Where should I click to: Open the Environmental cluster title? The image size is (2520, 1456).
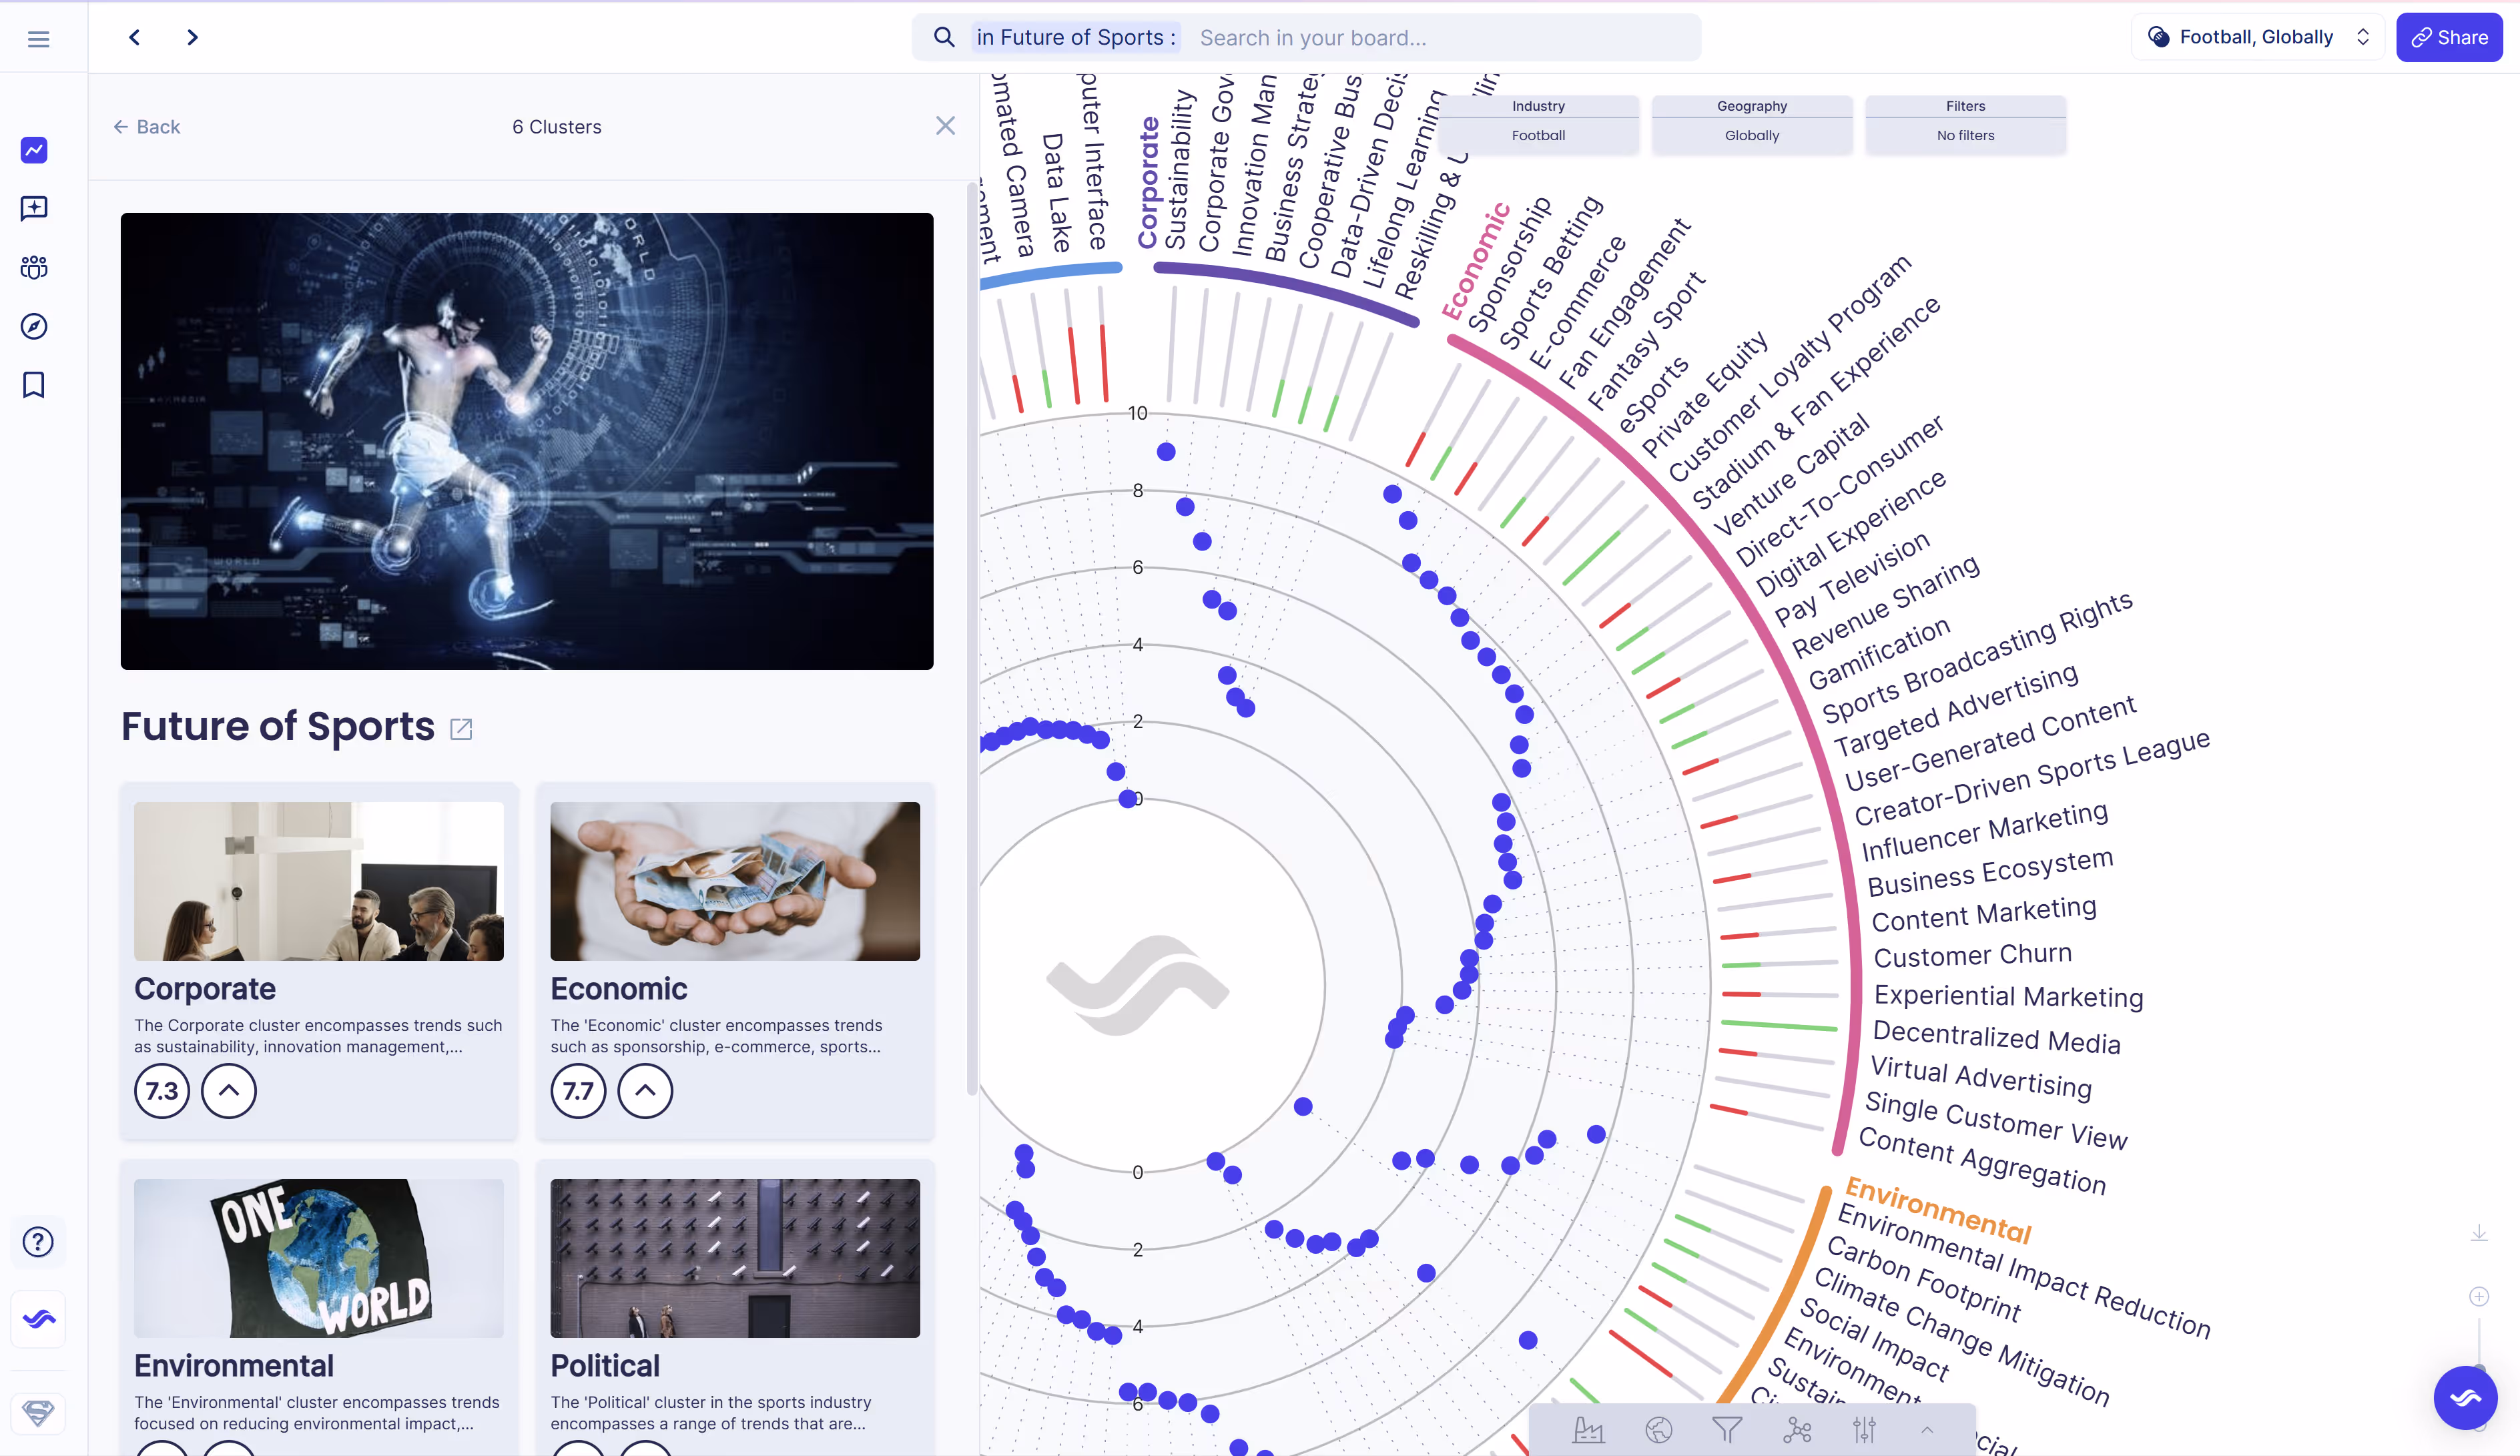(x=234, y=1365)
